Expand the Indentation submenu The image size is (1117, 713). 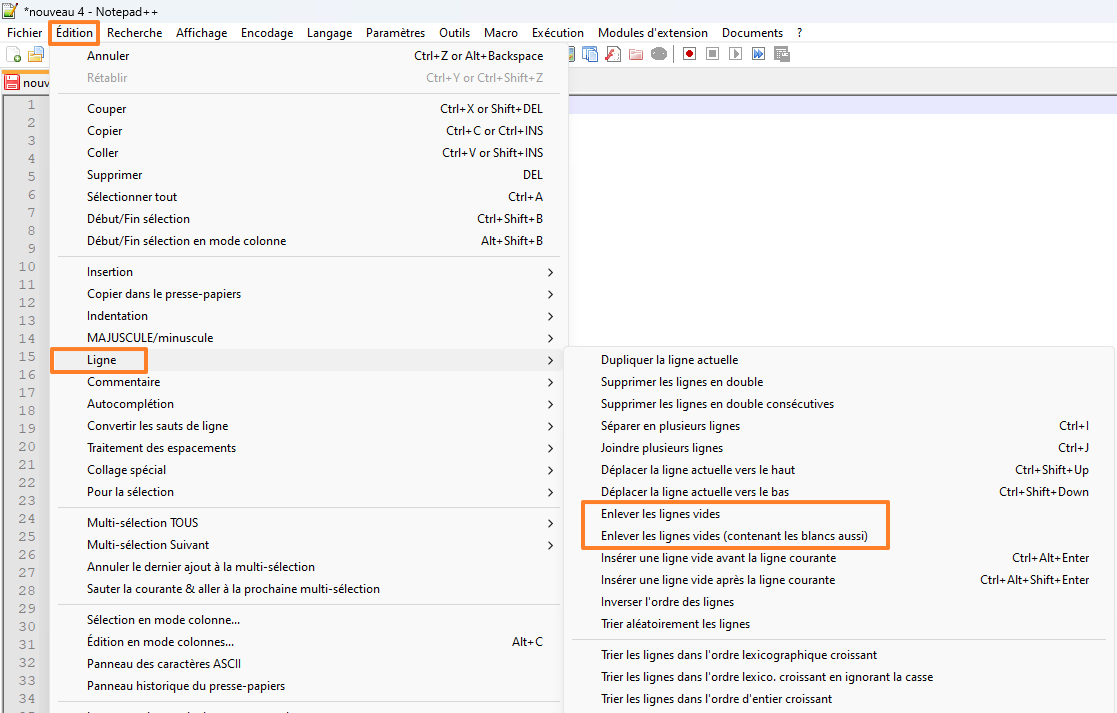(x=122, y=315)
